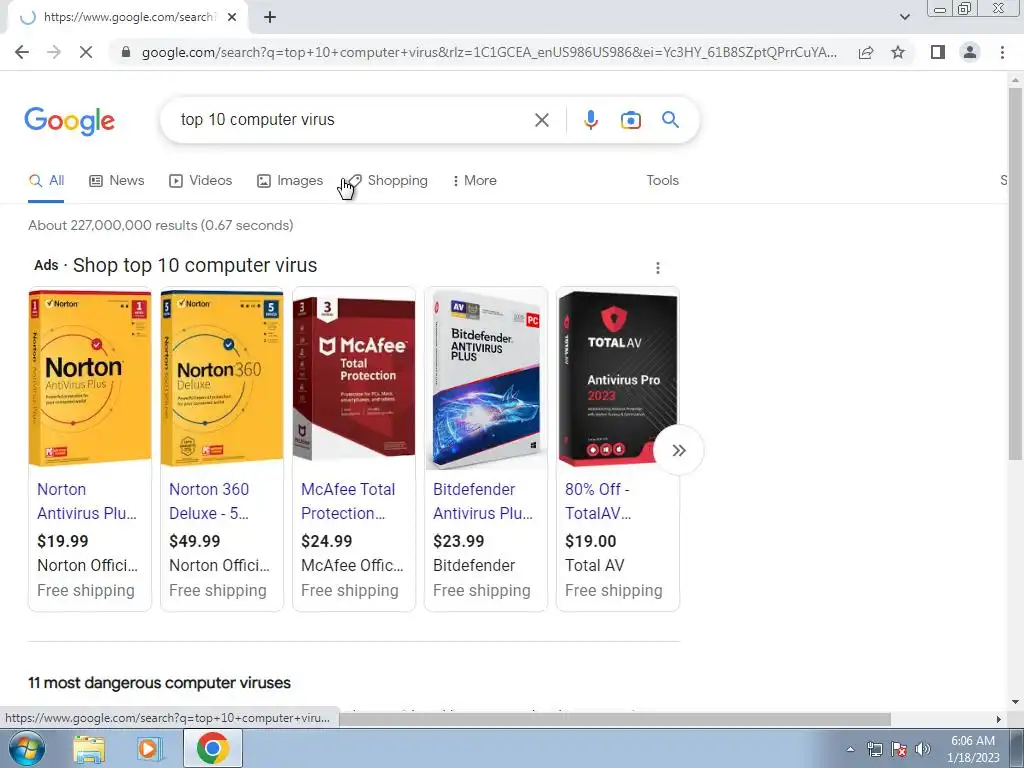Open the tab search down-arrow
The height and width of the screenshot is (768, 1024).
904,17
